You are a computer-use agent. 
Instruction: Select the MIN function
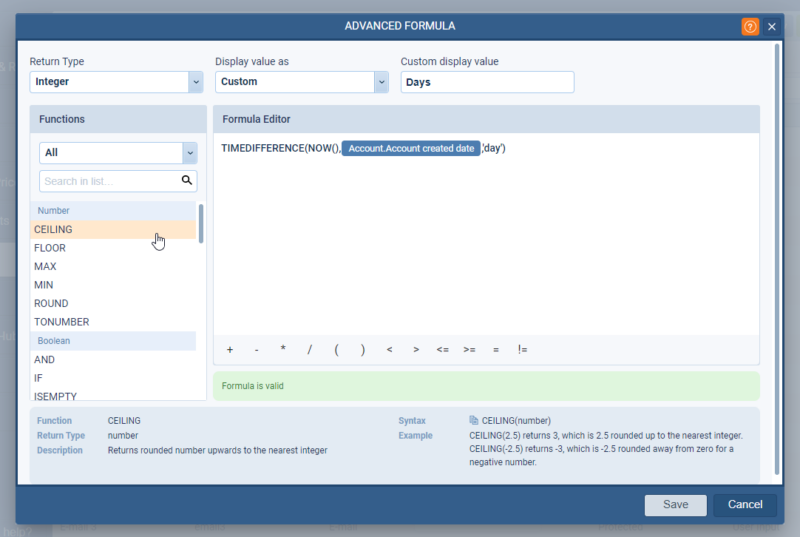tap(113, 285)
